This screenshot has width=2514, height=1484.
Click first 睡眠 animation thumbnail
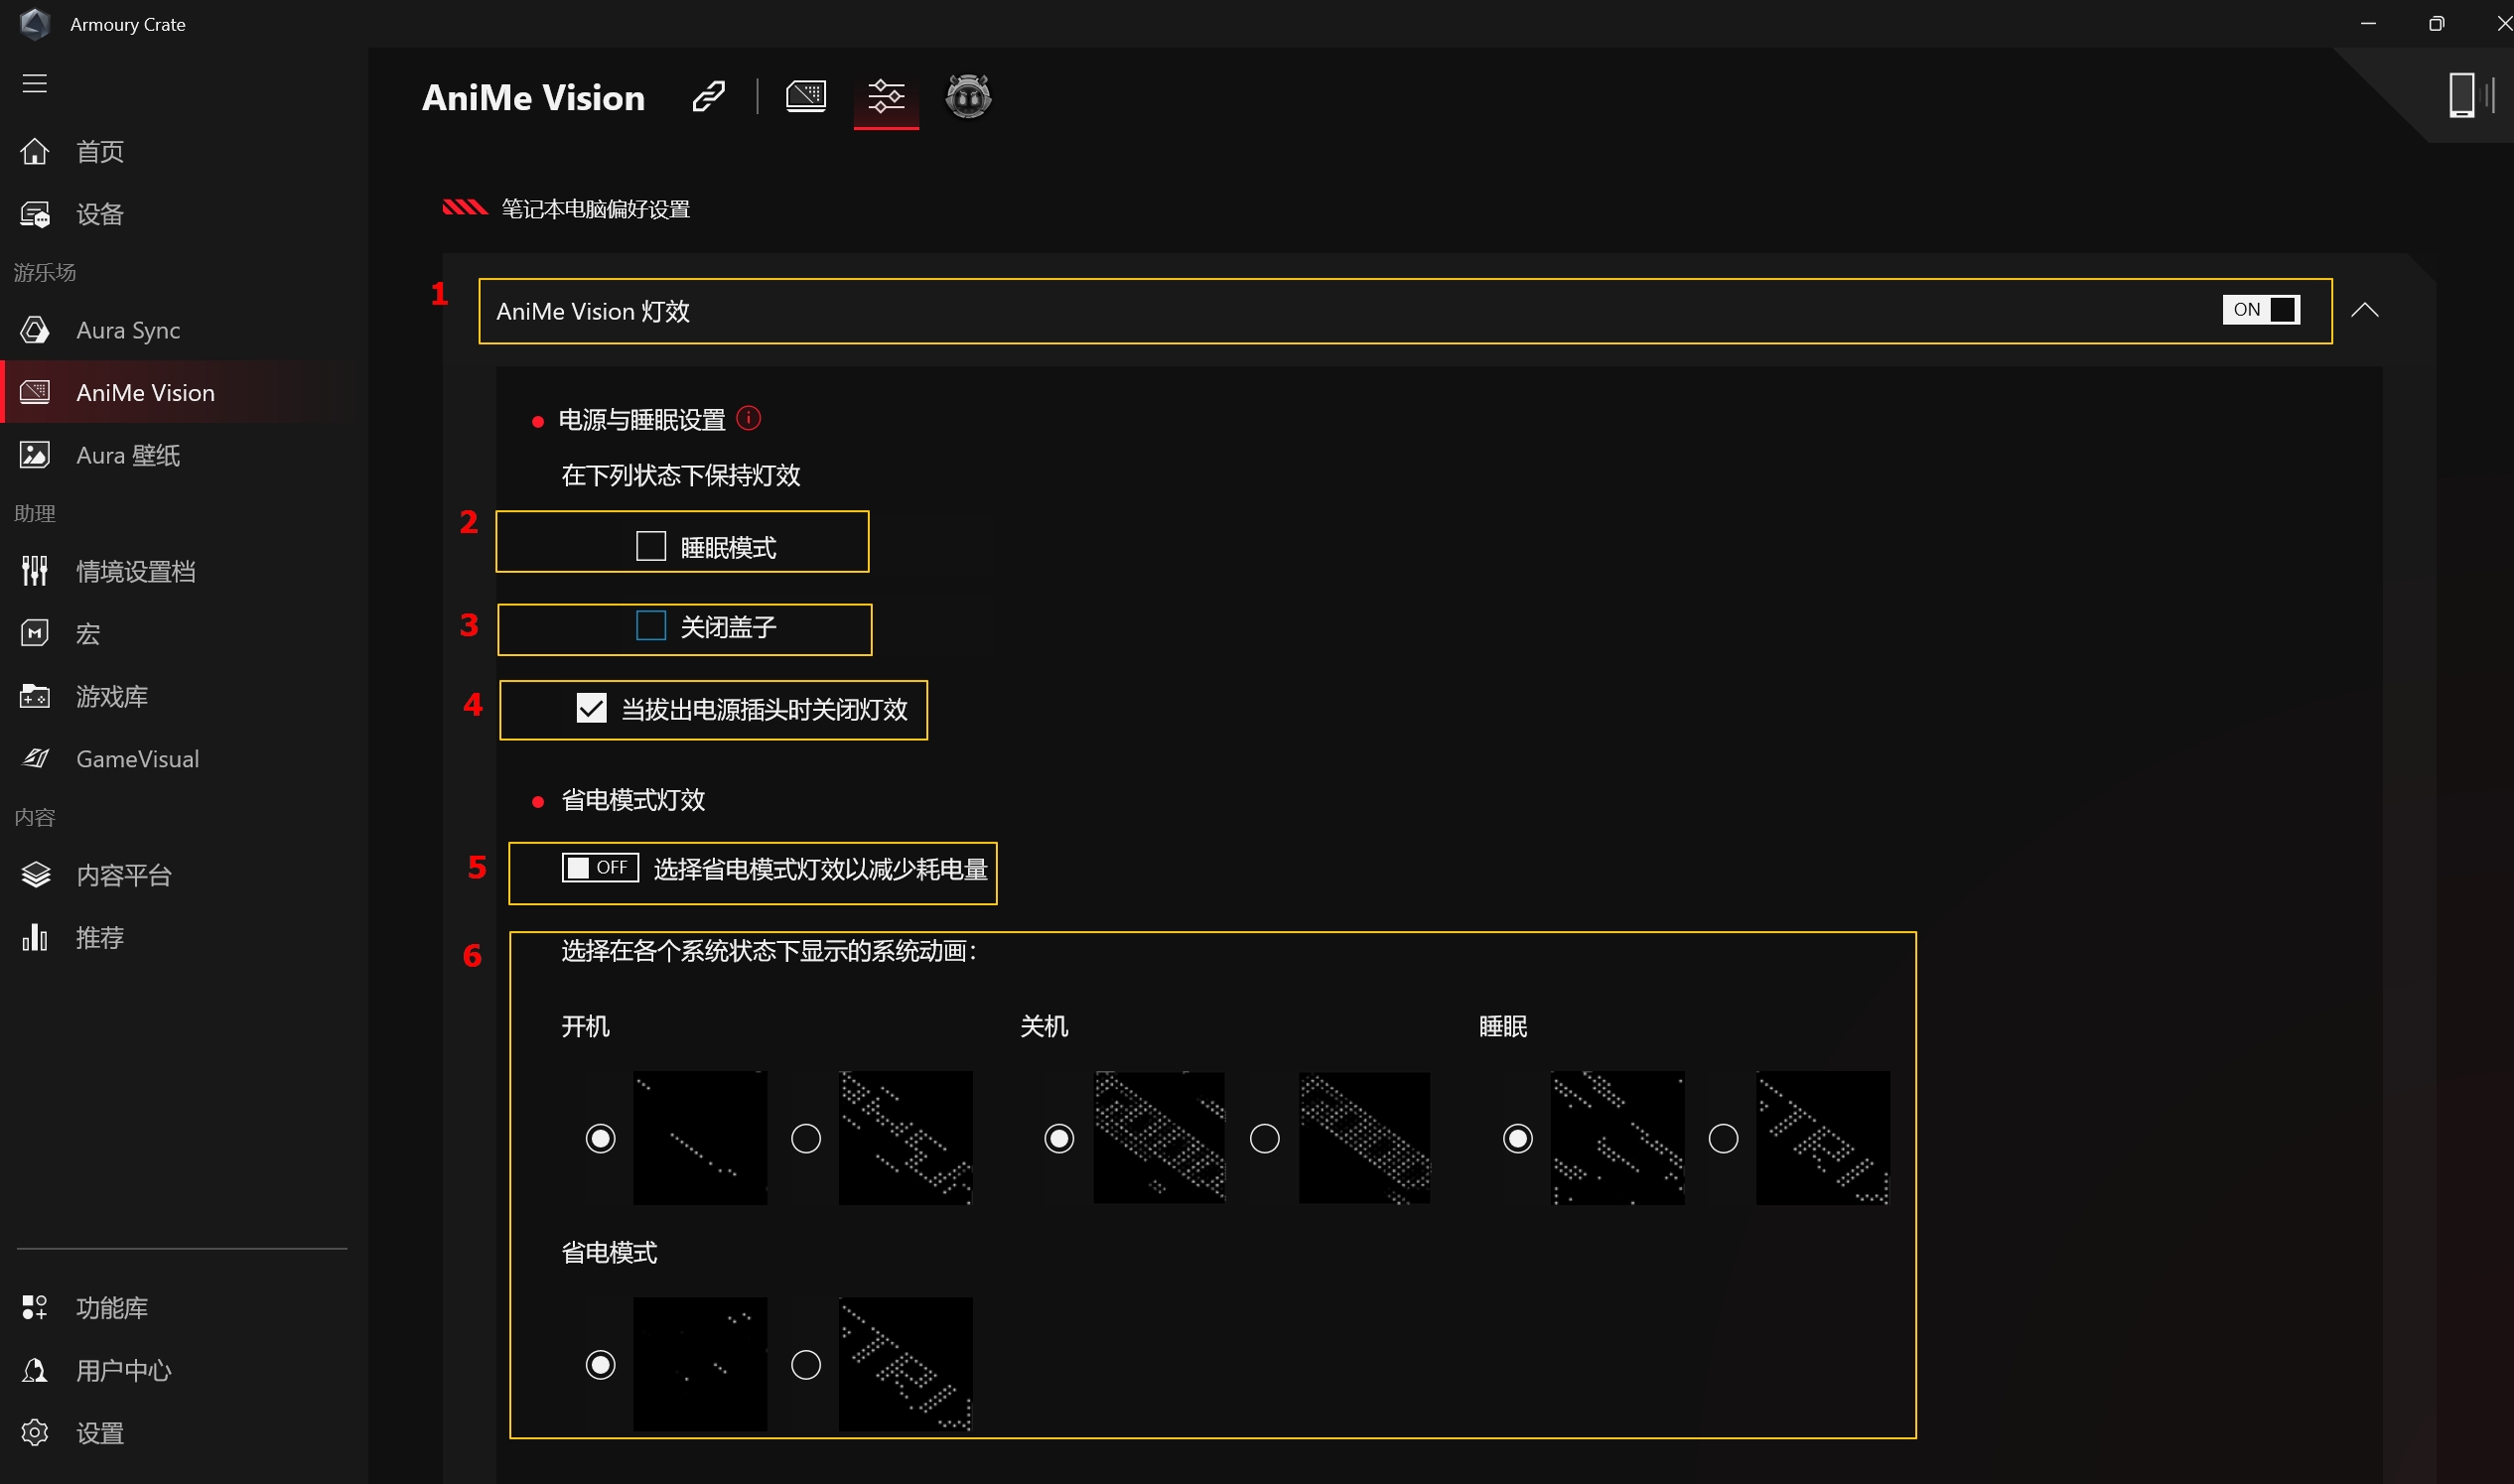(1618, 1138)
